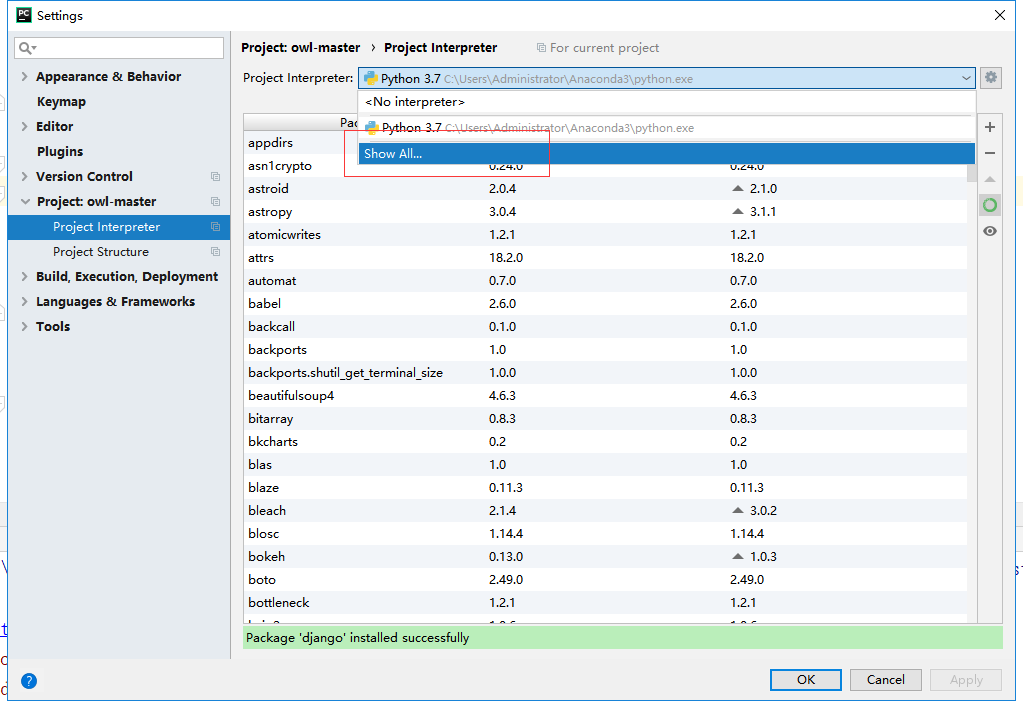Click the uninstall package minus icon
Viewport: 1023px width, 708px height.
coord(989,153)
